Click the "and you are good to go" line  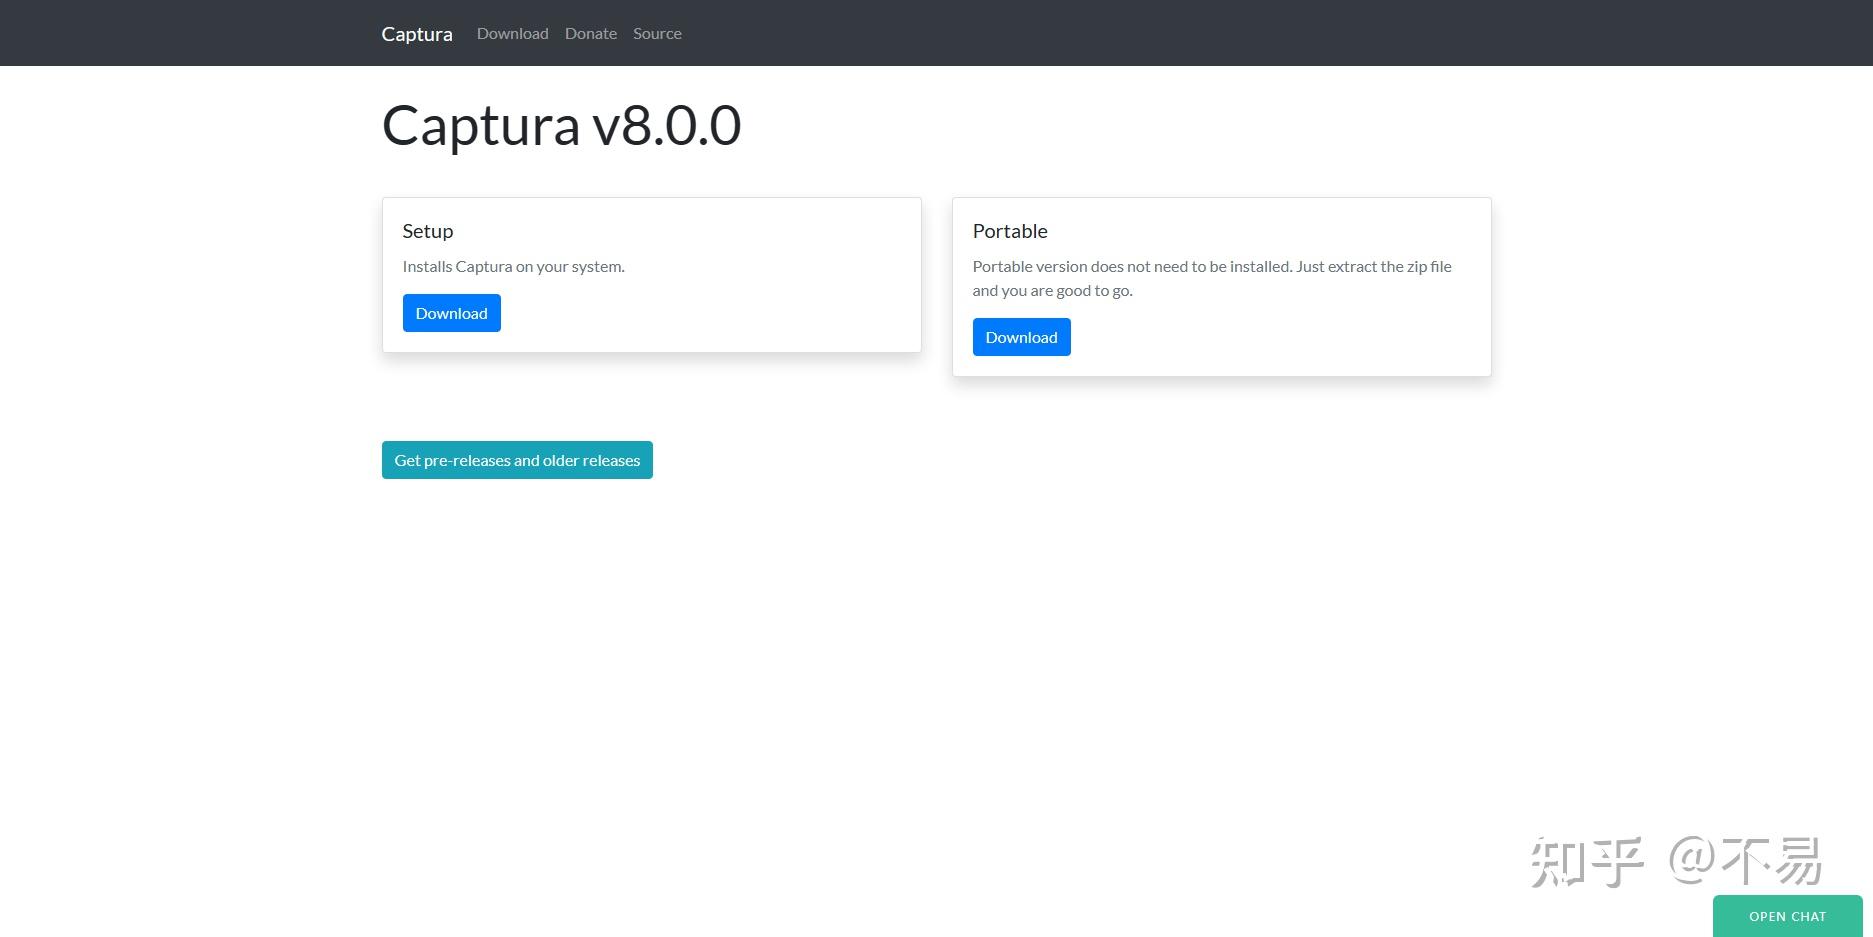click(x=1052, y=291)
